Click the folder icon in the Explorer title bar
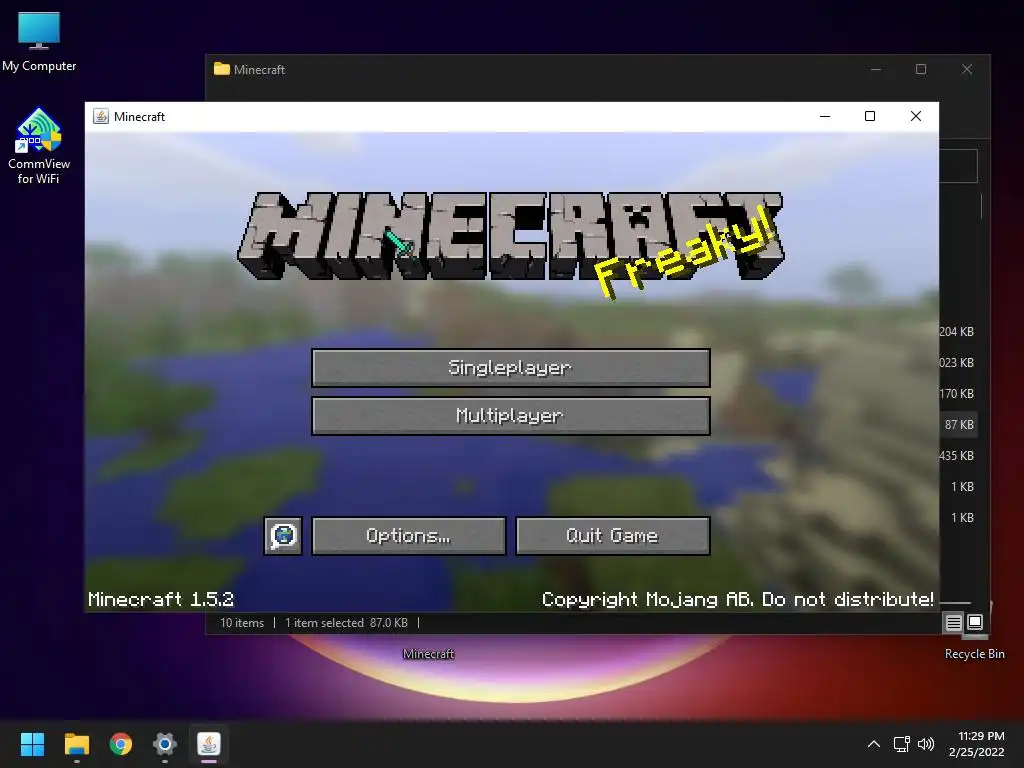 point(222,69)
